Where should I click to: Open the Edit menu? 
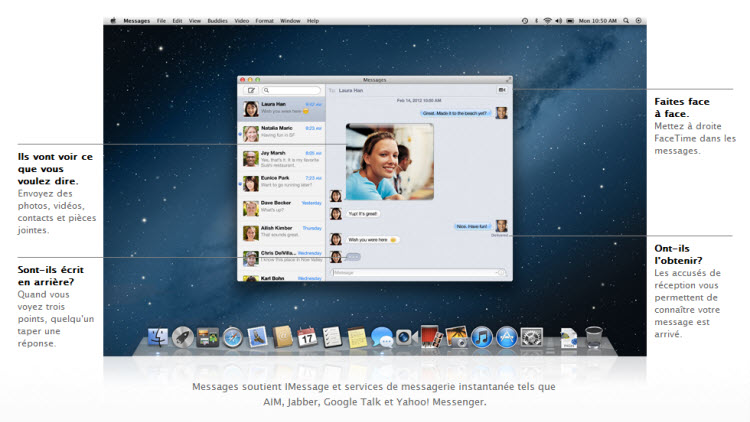(x=177, y=21)
